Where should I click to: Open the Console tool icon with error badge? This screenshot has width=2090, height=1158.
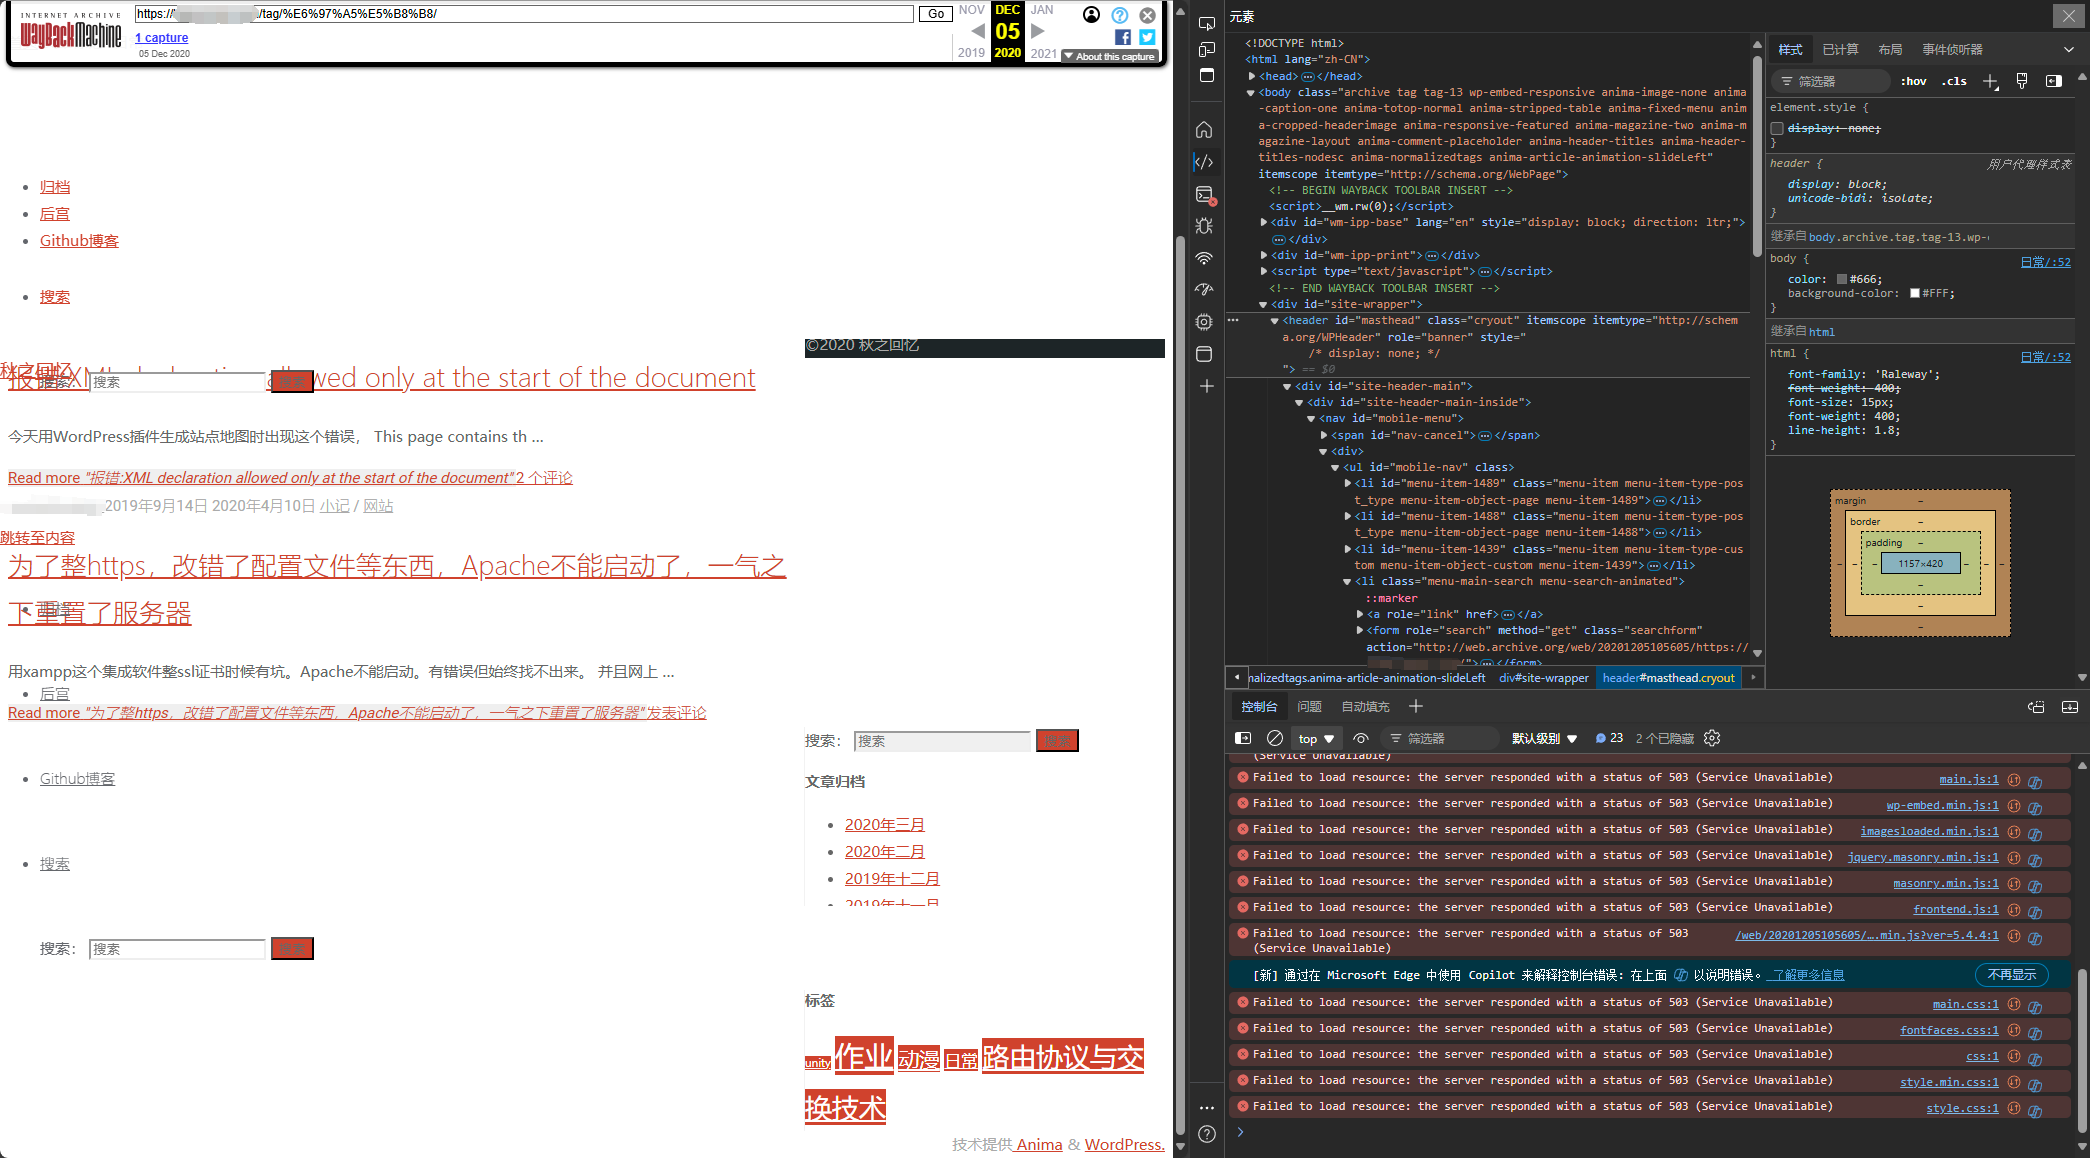(1204, 195)
